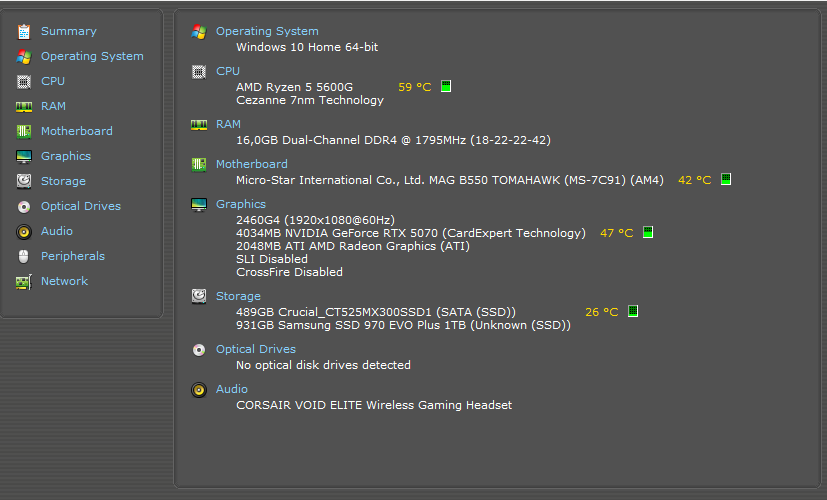The height and width of the screenshot is (500, 827).
Task: Open the Graphics sidebar entry
Action: (x=66, y=156)
